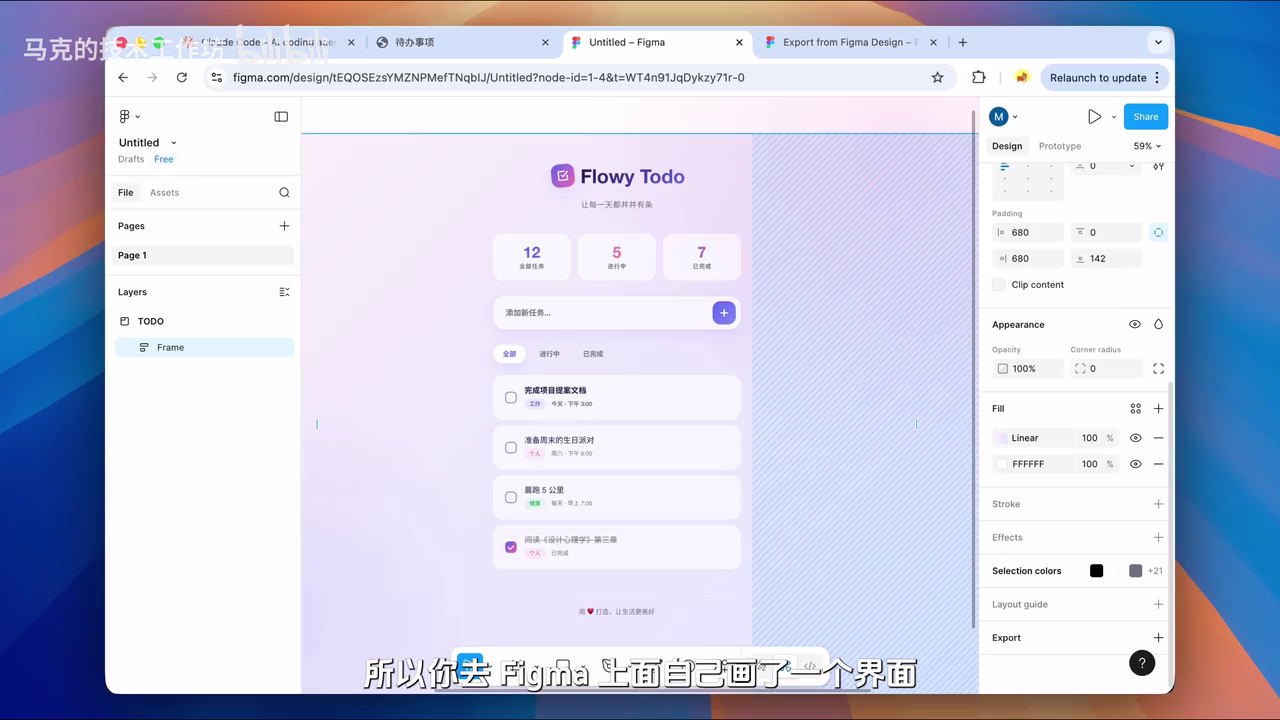Collapse the Layers list toggle
Image resolution: width=1280 pixels, height=720 pixels.
click(x=284, y=292)
